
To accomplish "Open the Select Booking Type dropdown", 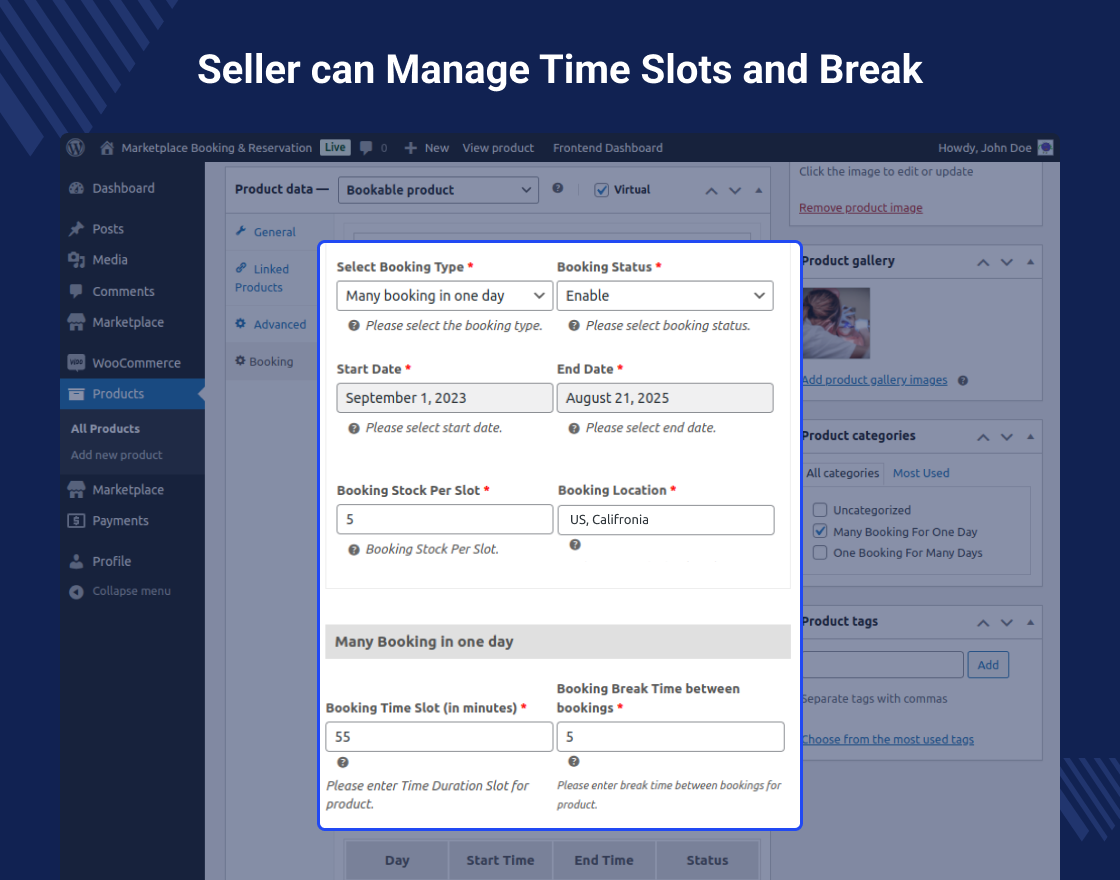I will 444,296.
